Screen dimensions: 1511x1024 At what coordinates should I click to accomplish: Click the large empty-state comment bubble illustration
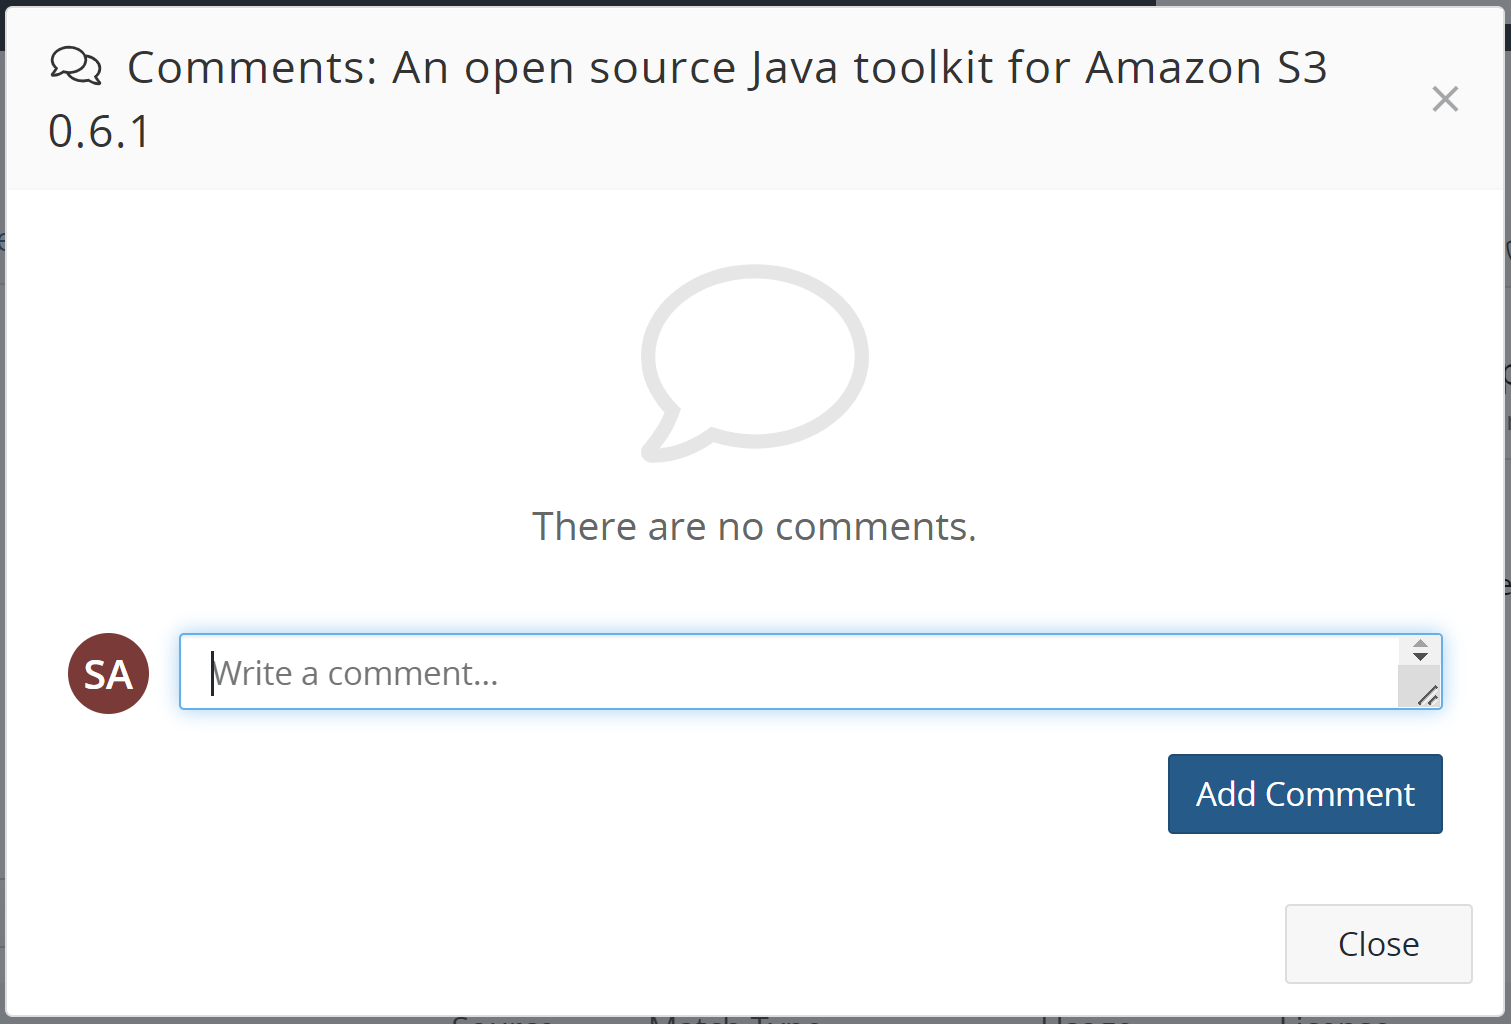753,360
